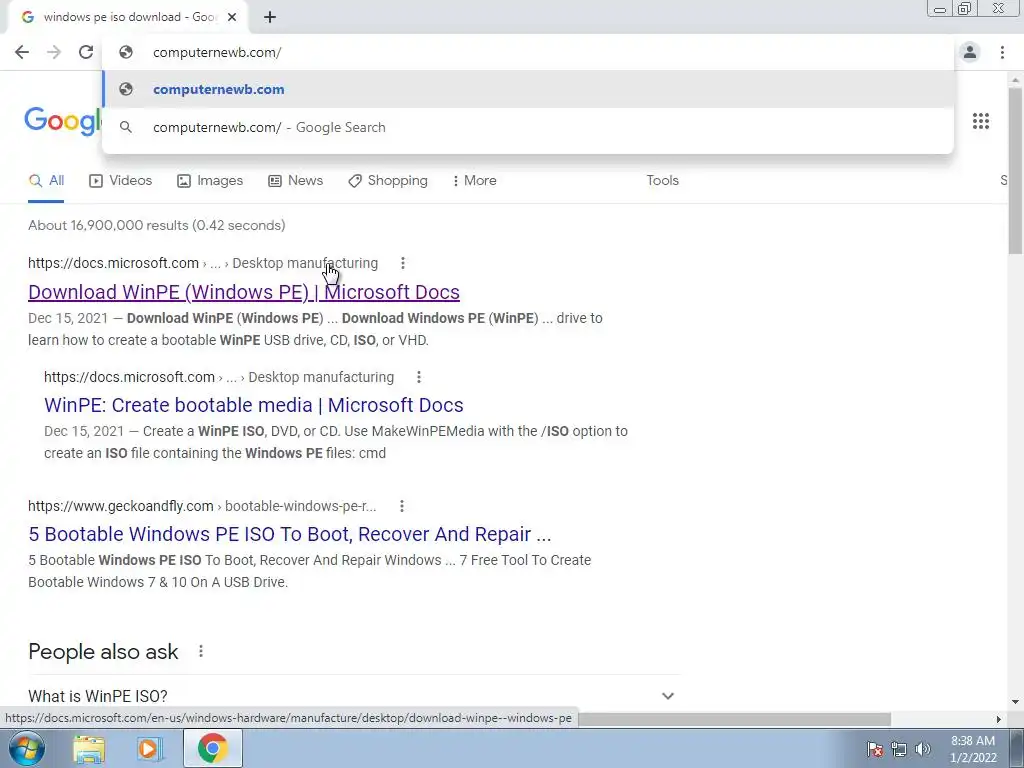Open Windows Explorer from the taskbar

(89, 748)
